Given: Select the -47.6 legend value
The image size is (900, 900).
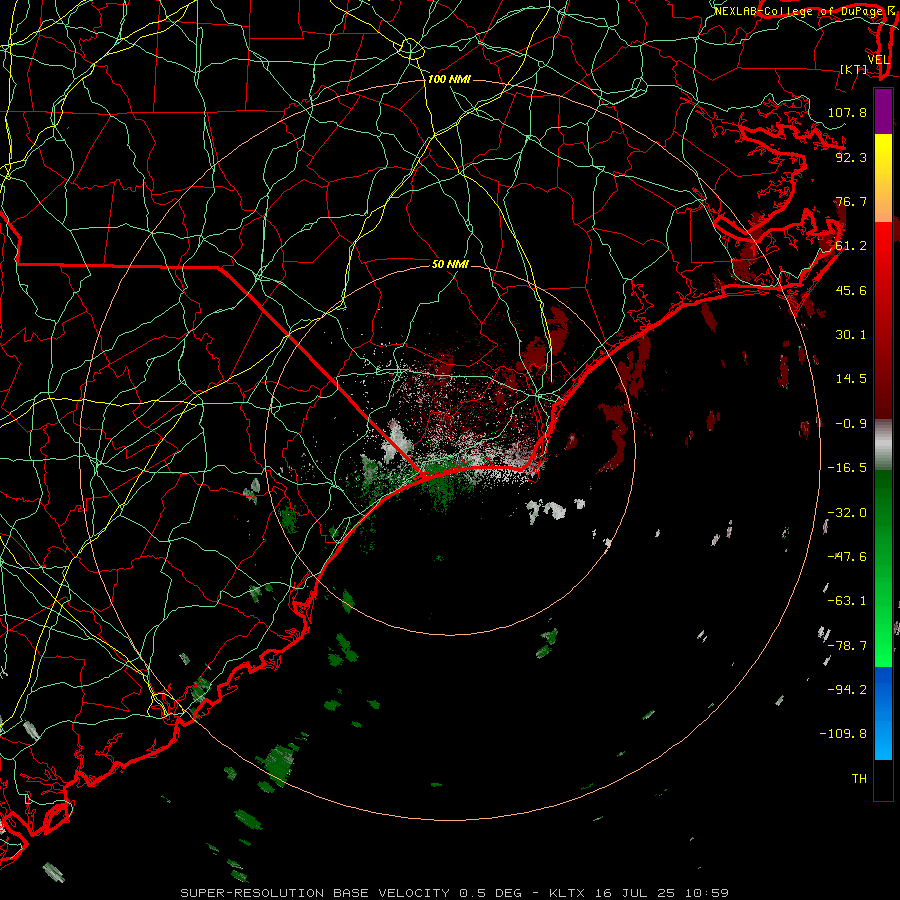Looking at the screenshot, I should (847, 557).
